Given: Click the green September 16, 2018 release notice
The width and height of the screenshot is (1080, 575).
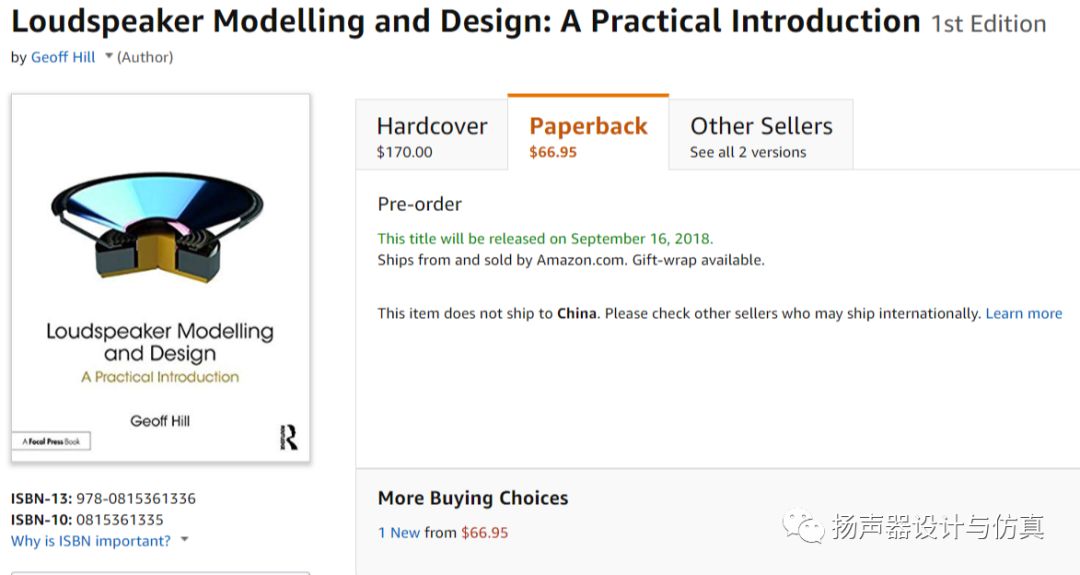Looking at the screenshot, I should (x=545, y=238).
